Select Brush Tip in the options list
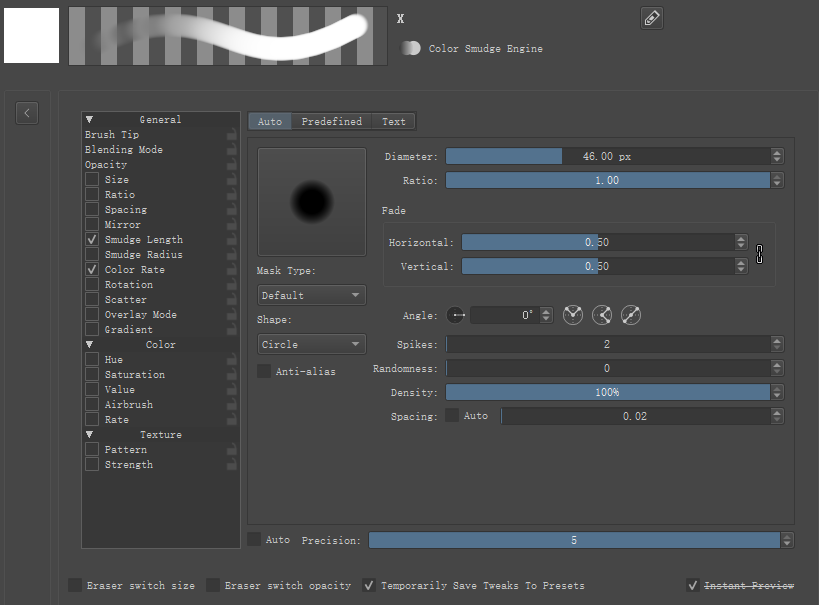The width and height of the screenshot is (819, 605). (112, 135)
